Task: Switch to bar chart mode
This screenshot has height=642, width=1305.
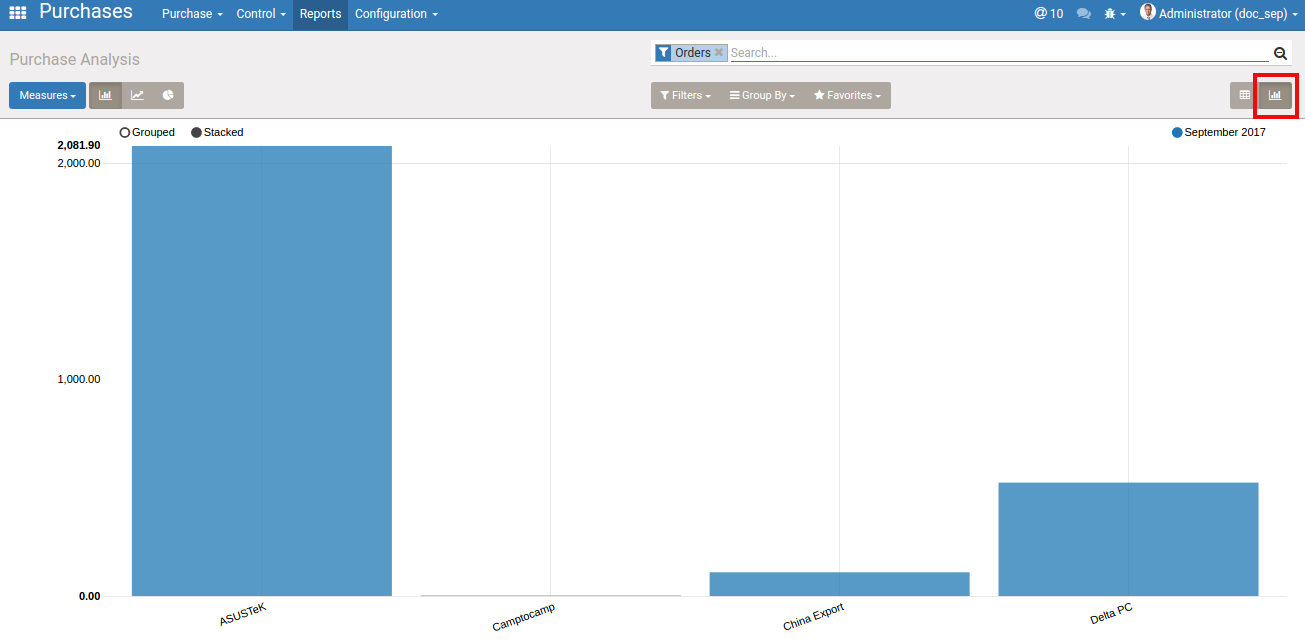Action: click(x=105, y=95)
